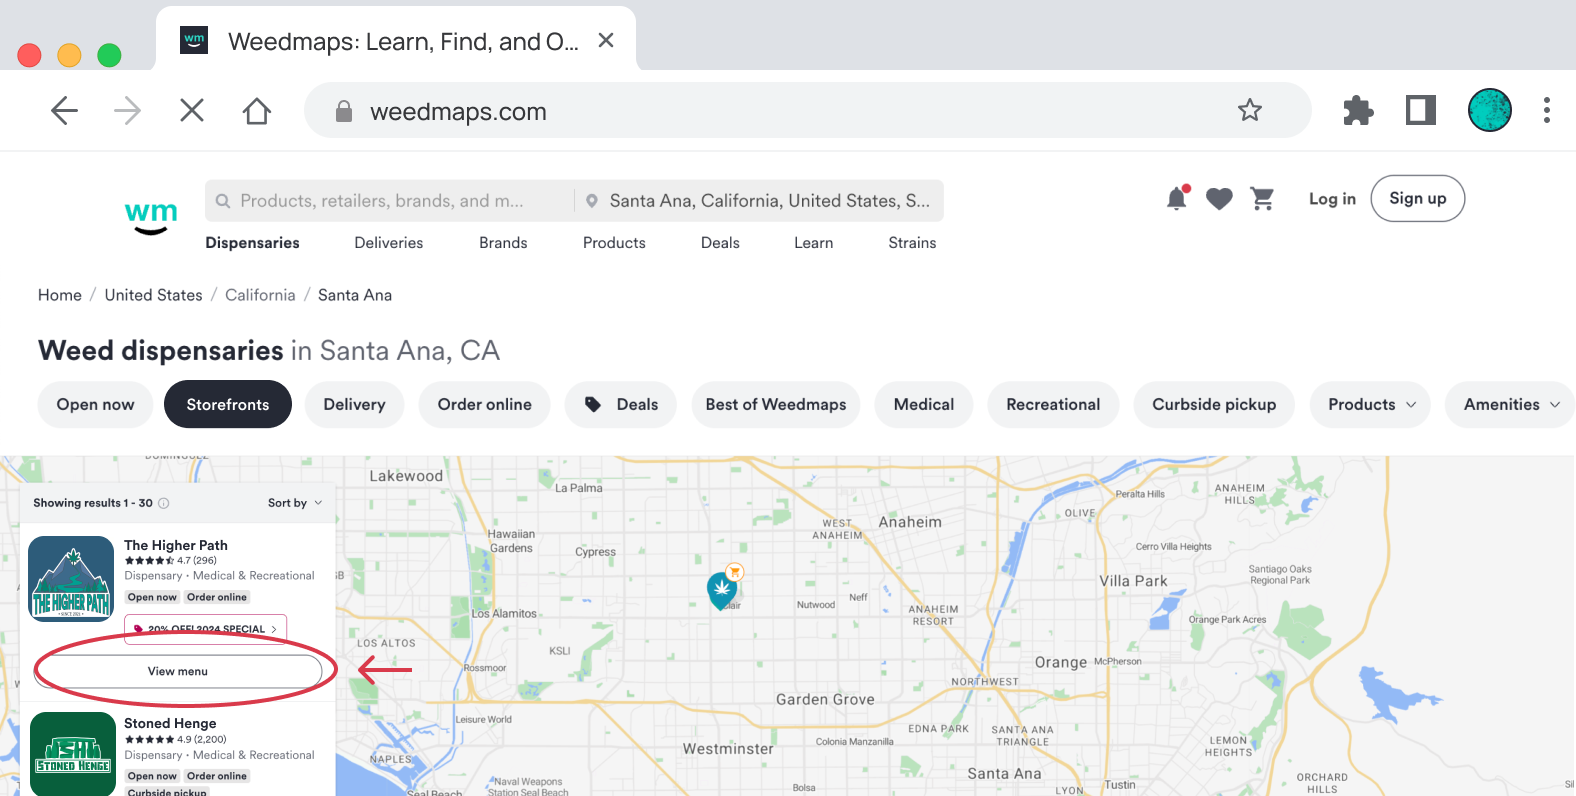Go to Home breadcrumb

[60, 295]
